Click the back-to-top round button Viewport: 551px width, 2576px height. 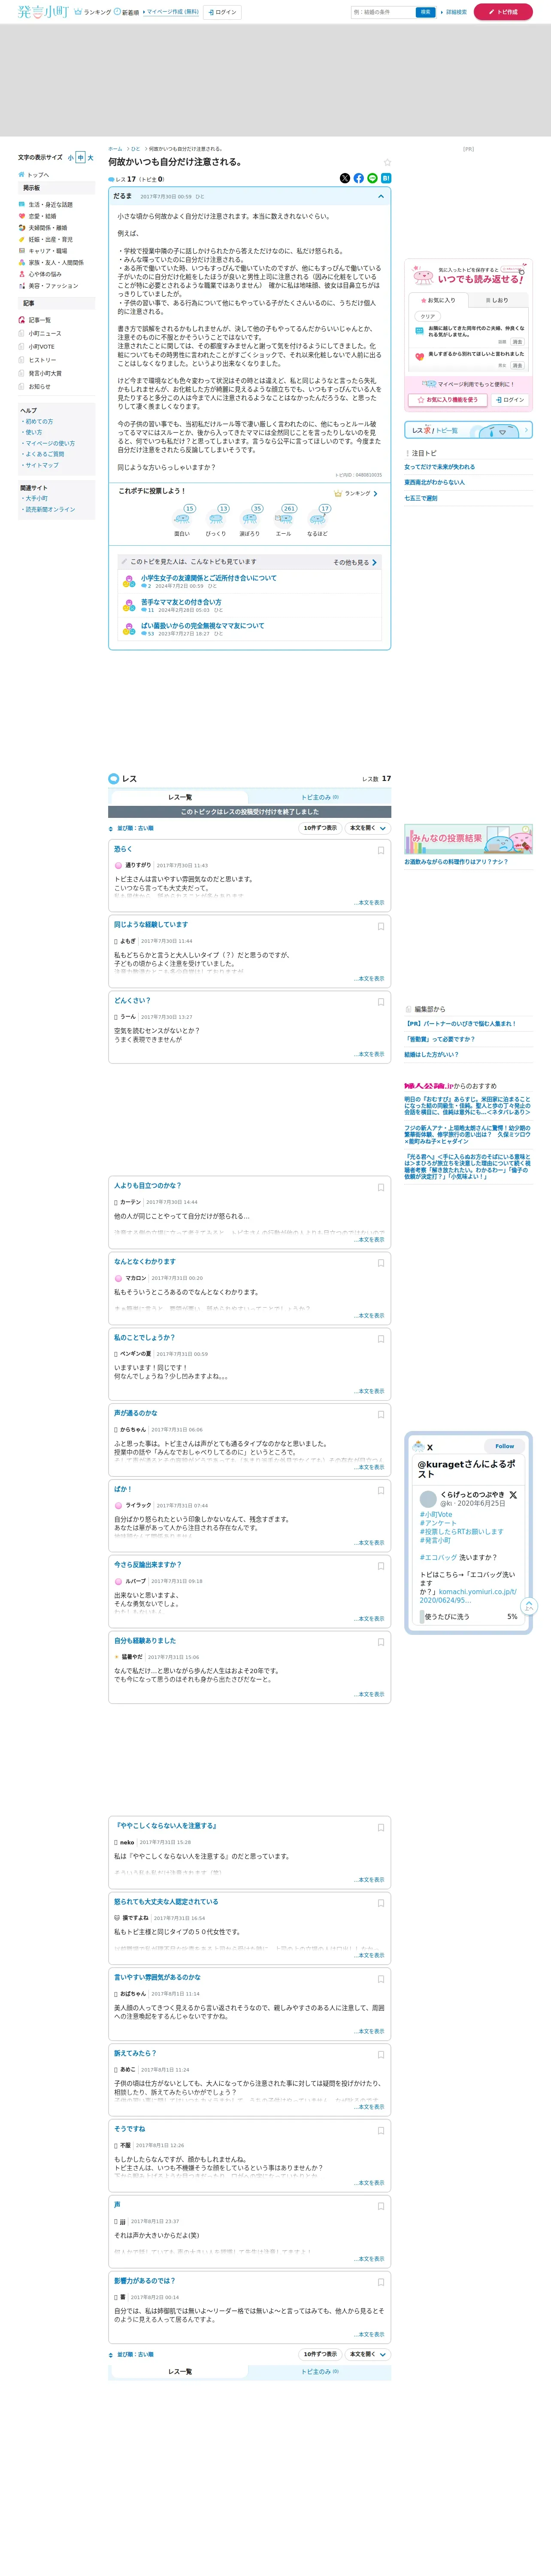click(529, 1607)
